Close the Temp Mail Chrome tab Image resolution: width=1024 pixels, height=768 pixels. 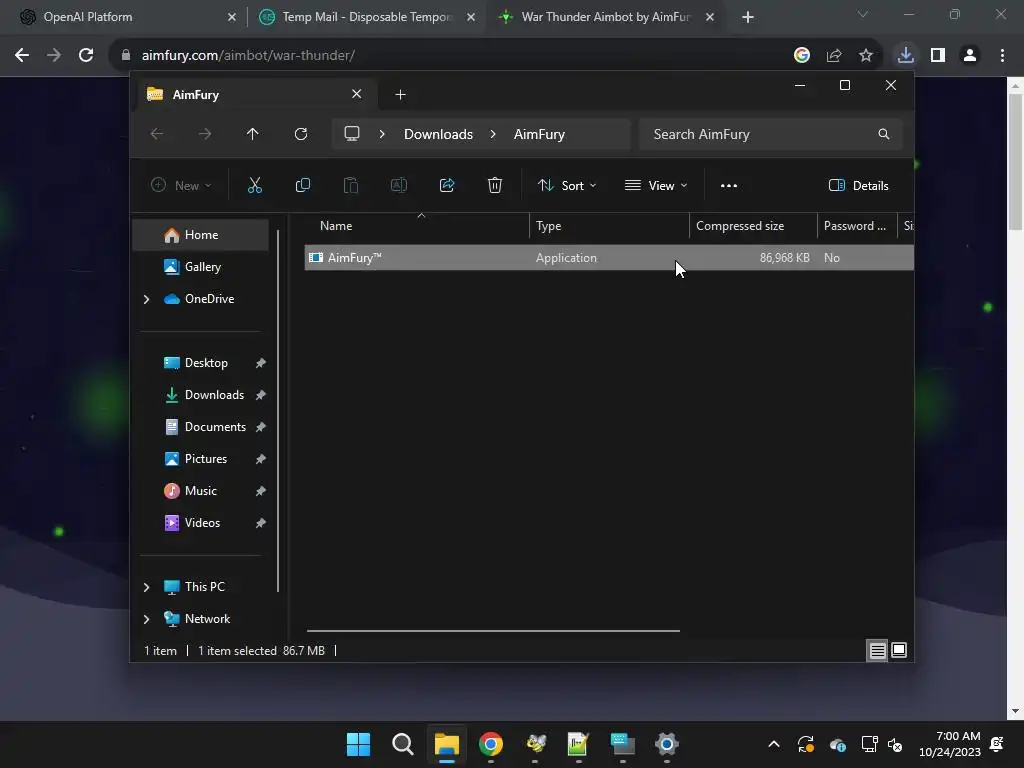(471, 17)
